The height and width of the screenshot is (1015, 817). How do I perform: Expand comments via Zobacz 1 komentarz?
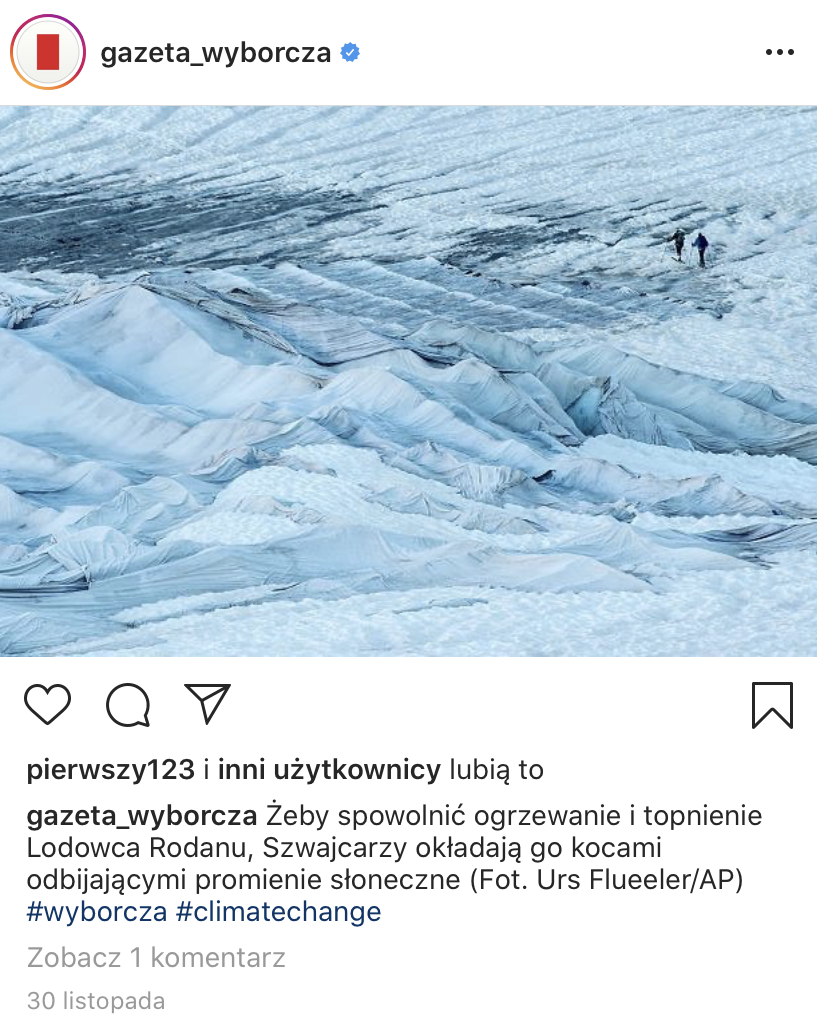tap(156, 957)
